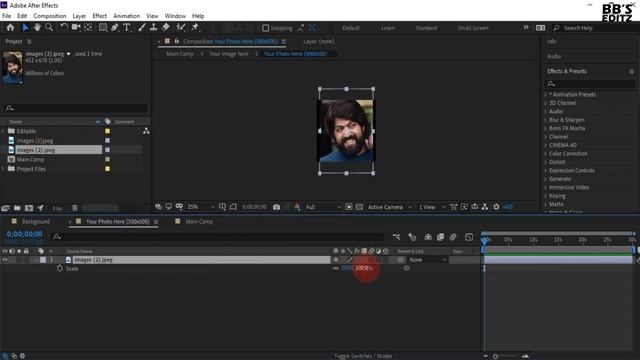640x360 pixels.
Task: Click the snapshot camera icon in viewer
Action: coord(276,207)
